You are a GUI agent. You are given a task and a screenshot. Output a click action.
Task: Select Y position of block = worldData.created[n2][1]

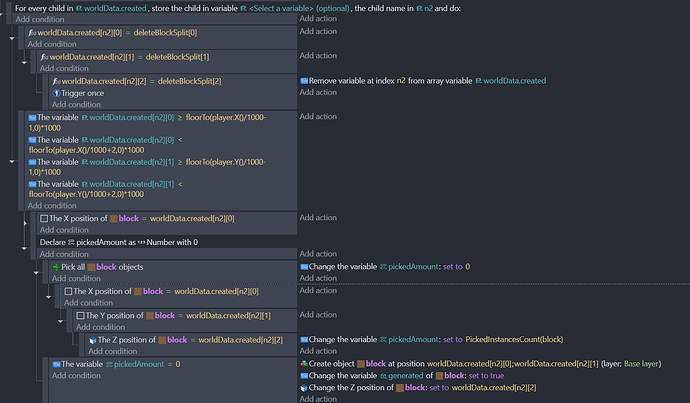tap(174, 315)
